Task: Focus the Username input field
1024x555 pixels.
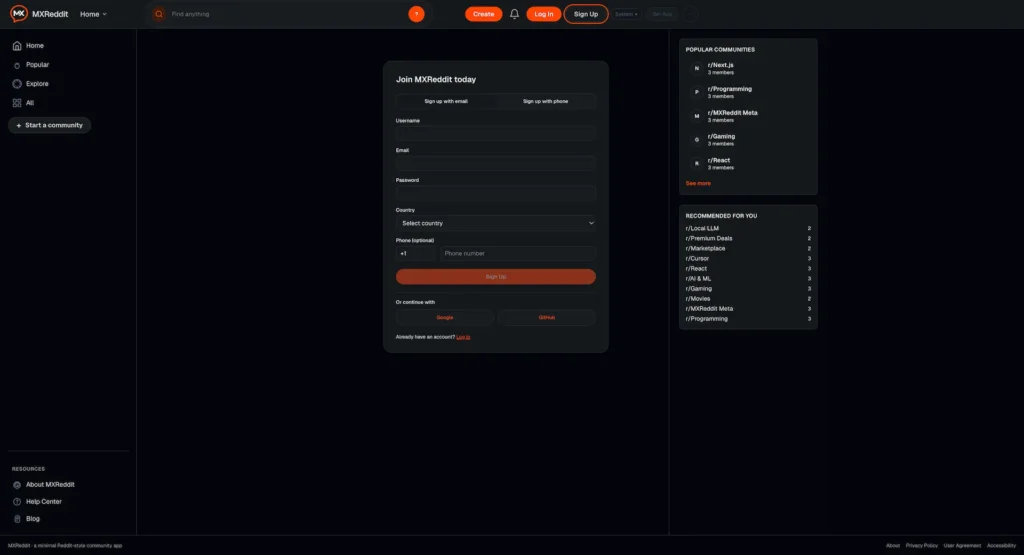Action: click(x=496, y=133)
